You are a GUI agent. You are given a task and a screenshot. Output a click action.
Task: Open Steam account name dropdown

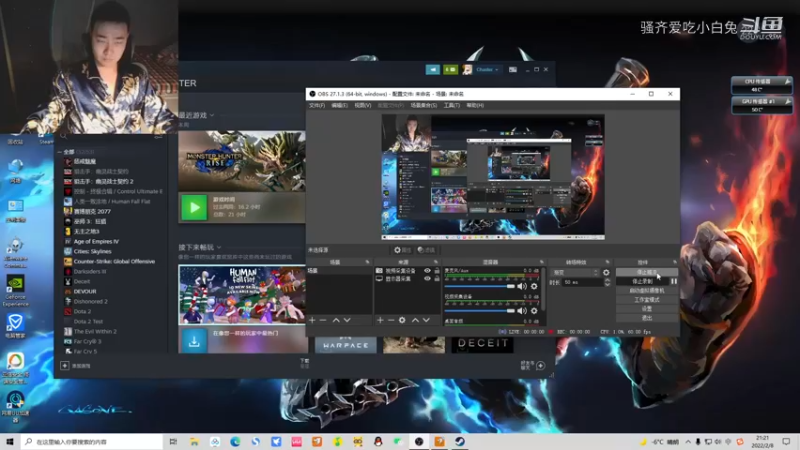pyautogui.click(x=487, y=69)
